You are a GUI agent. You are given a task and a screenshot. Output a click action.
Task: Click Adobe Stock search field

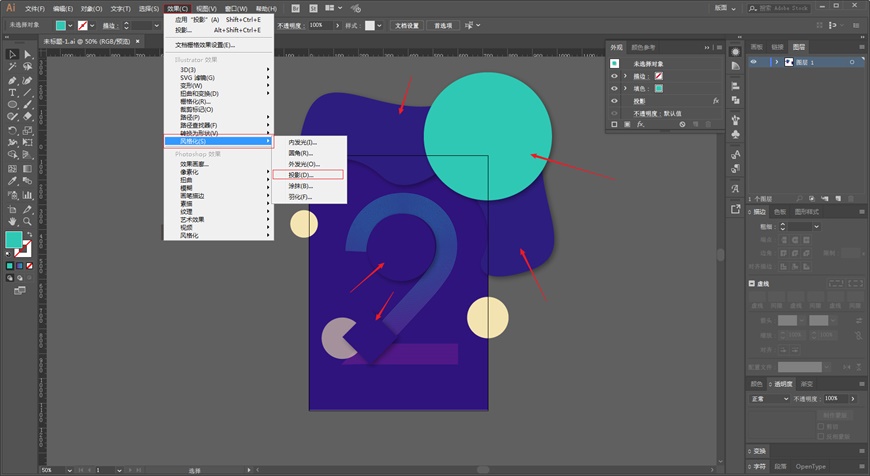pos(780,8)
